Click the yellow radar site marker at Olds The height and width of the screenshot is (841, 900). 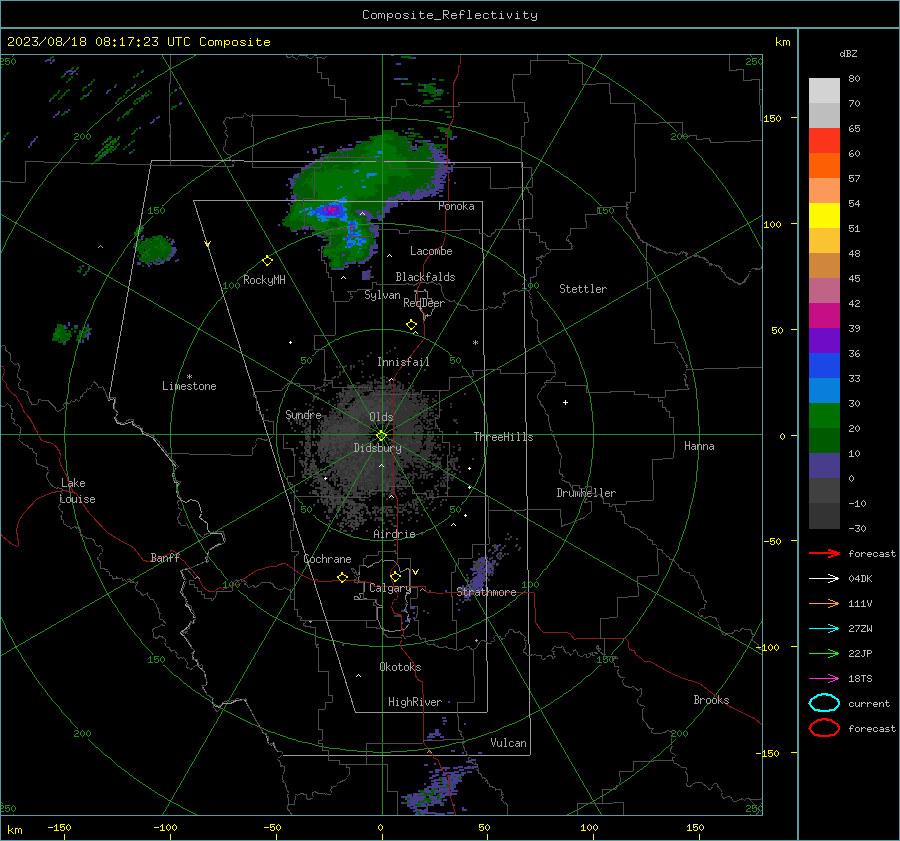(x=382, y=436)
